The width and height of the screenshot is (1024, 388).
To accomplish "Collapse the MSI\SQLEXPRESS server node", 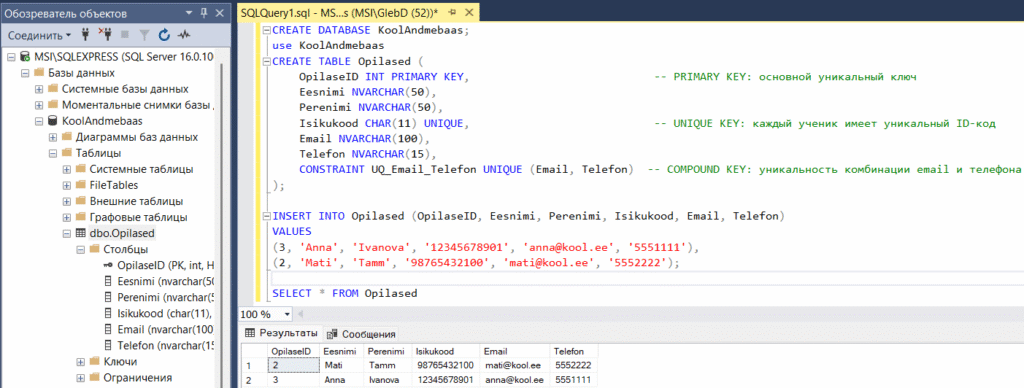I will [12, 57].
